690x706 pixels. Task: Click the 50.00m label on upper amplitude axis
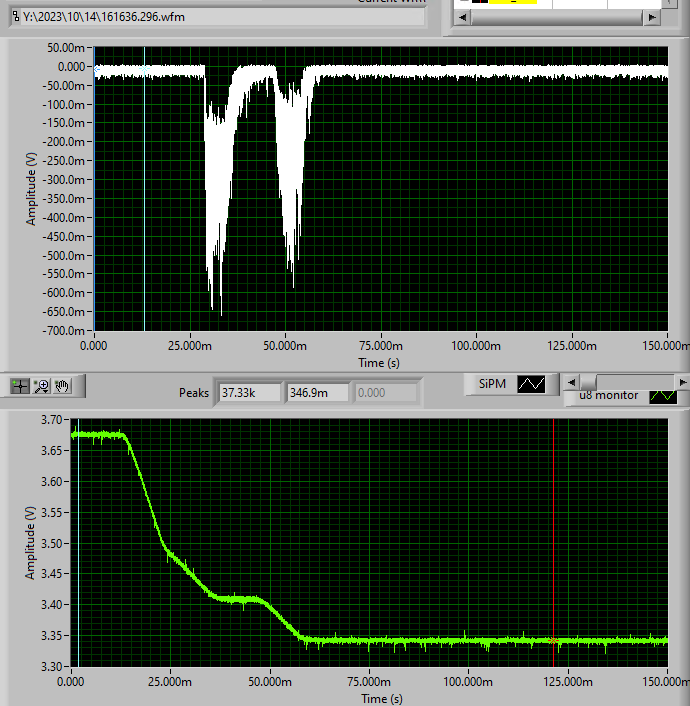(66, 48)
